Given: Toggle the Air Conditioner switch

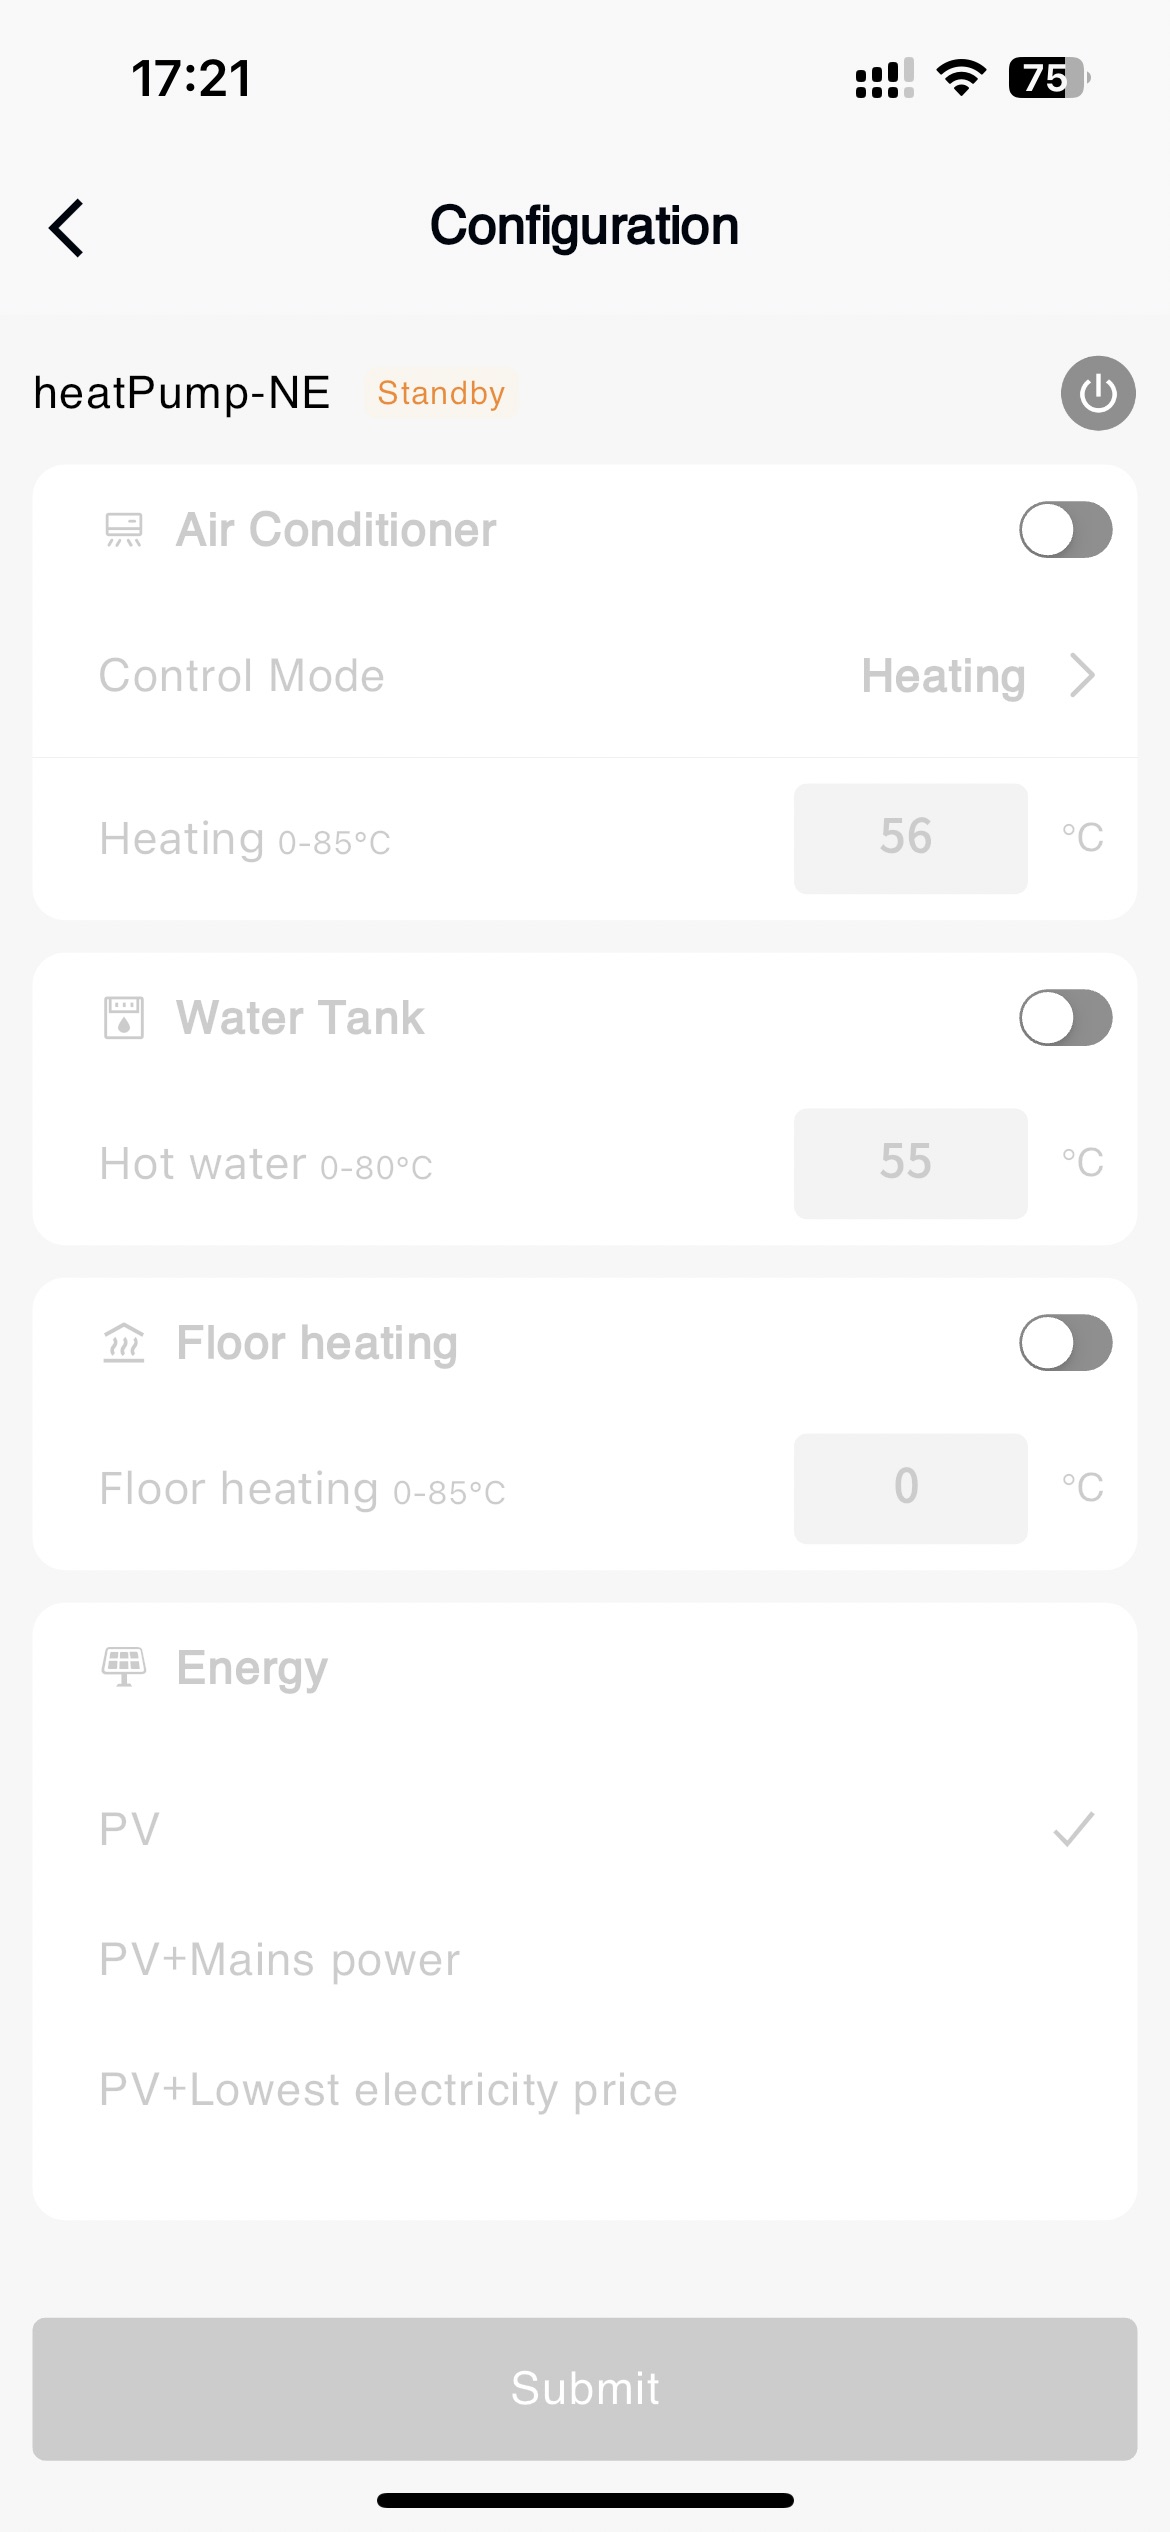Looking at the screenshot, I should [1065, 530].
